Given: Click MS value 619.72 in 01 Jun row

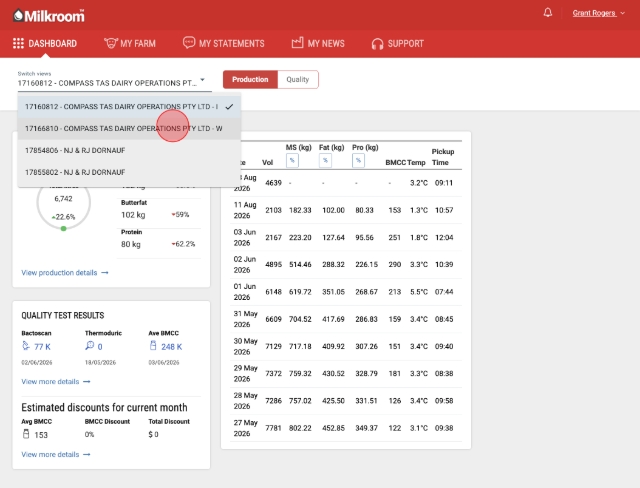Looking at the screenshot, I should coord(300,292).
